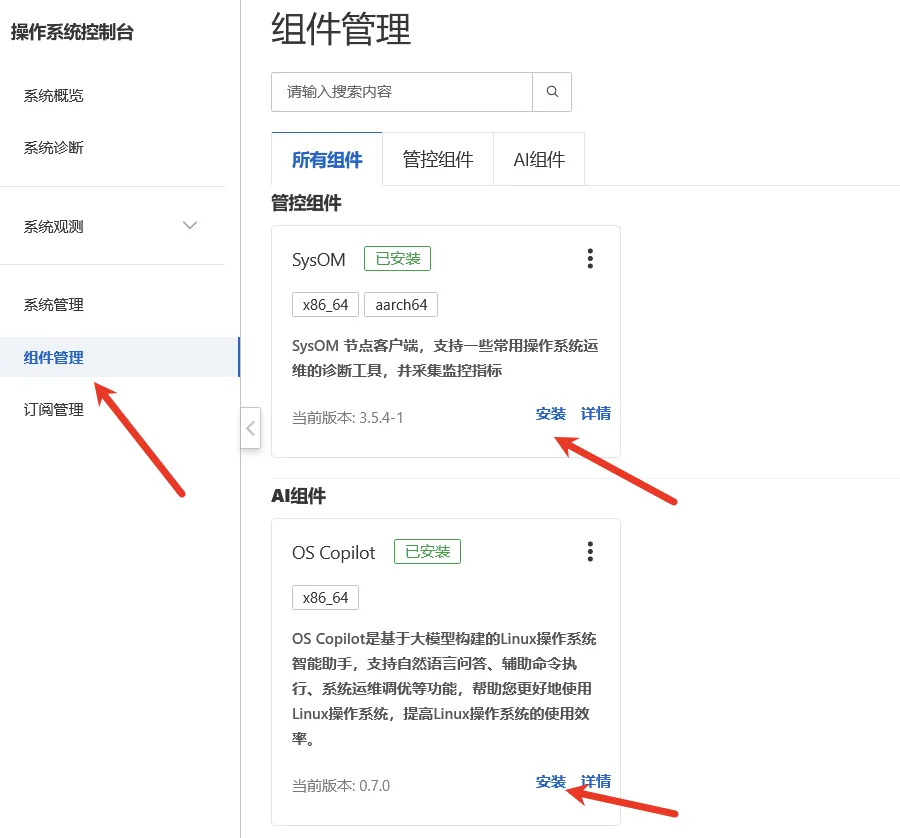The width and height of the screenshot is (900, 838).
Task: Click the 已安装 badge on OS Copilot
Action: (427, 551)
